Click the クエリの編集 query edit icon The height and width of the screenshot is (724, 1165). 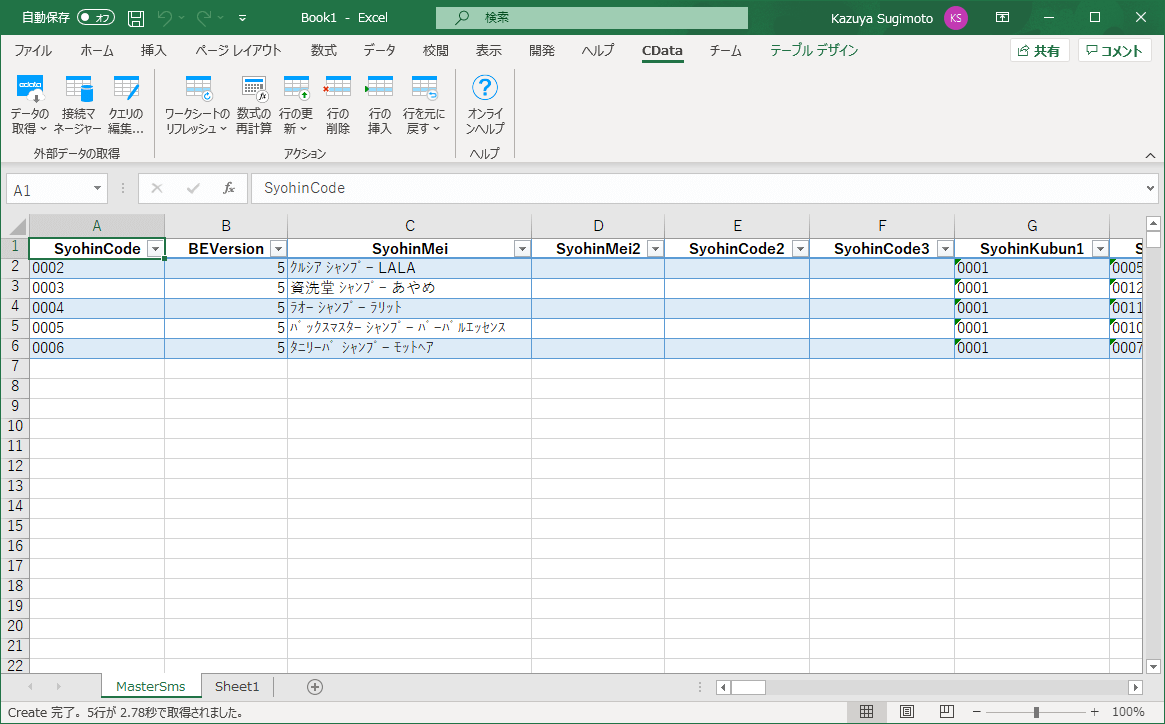(126, 90)
